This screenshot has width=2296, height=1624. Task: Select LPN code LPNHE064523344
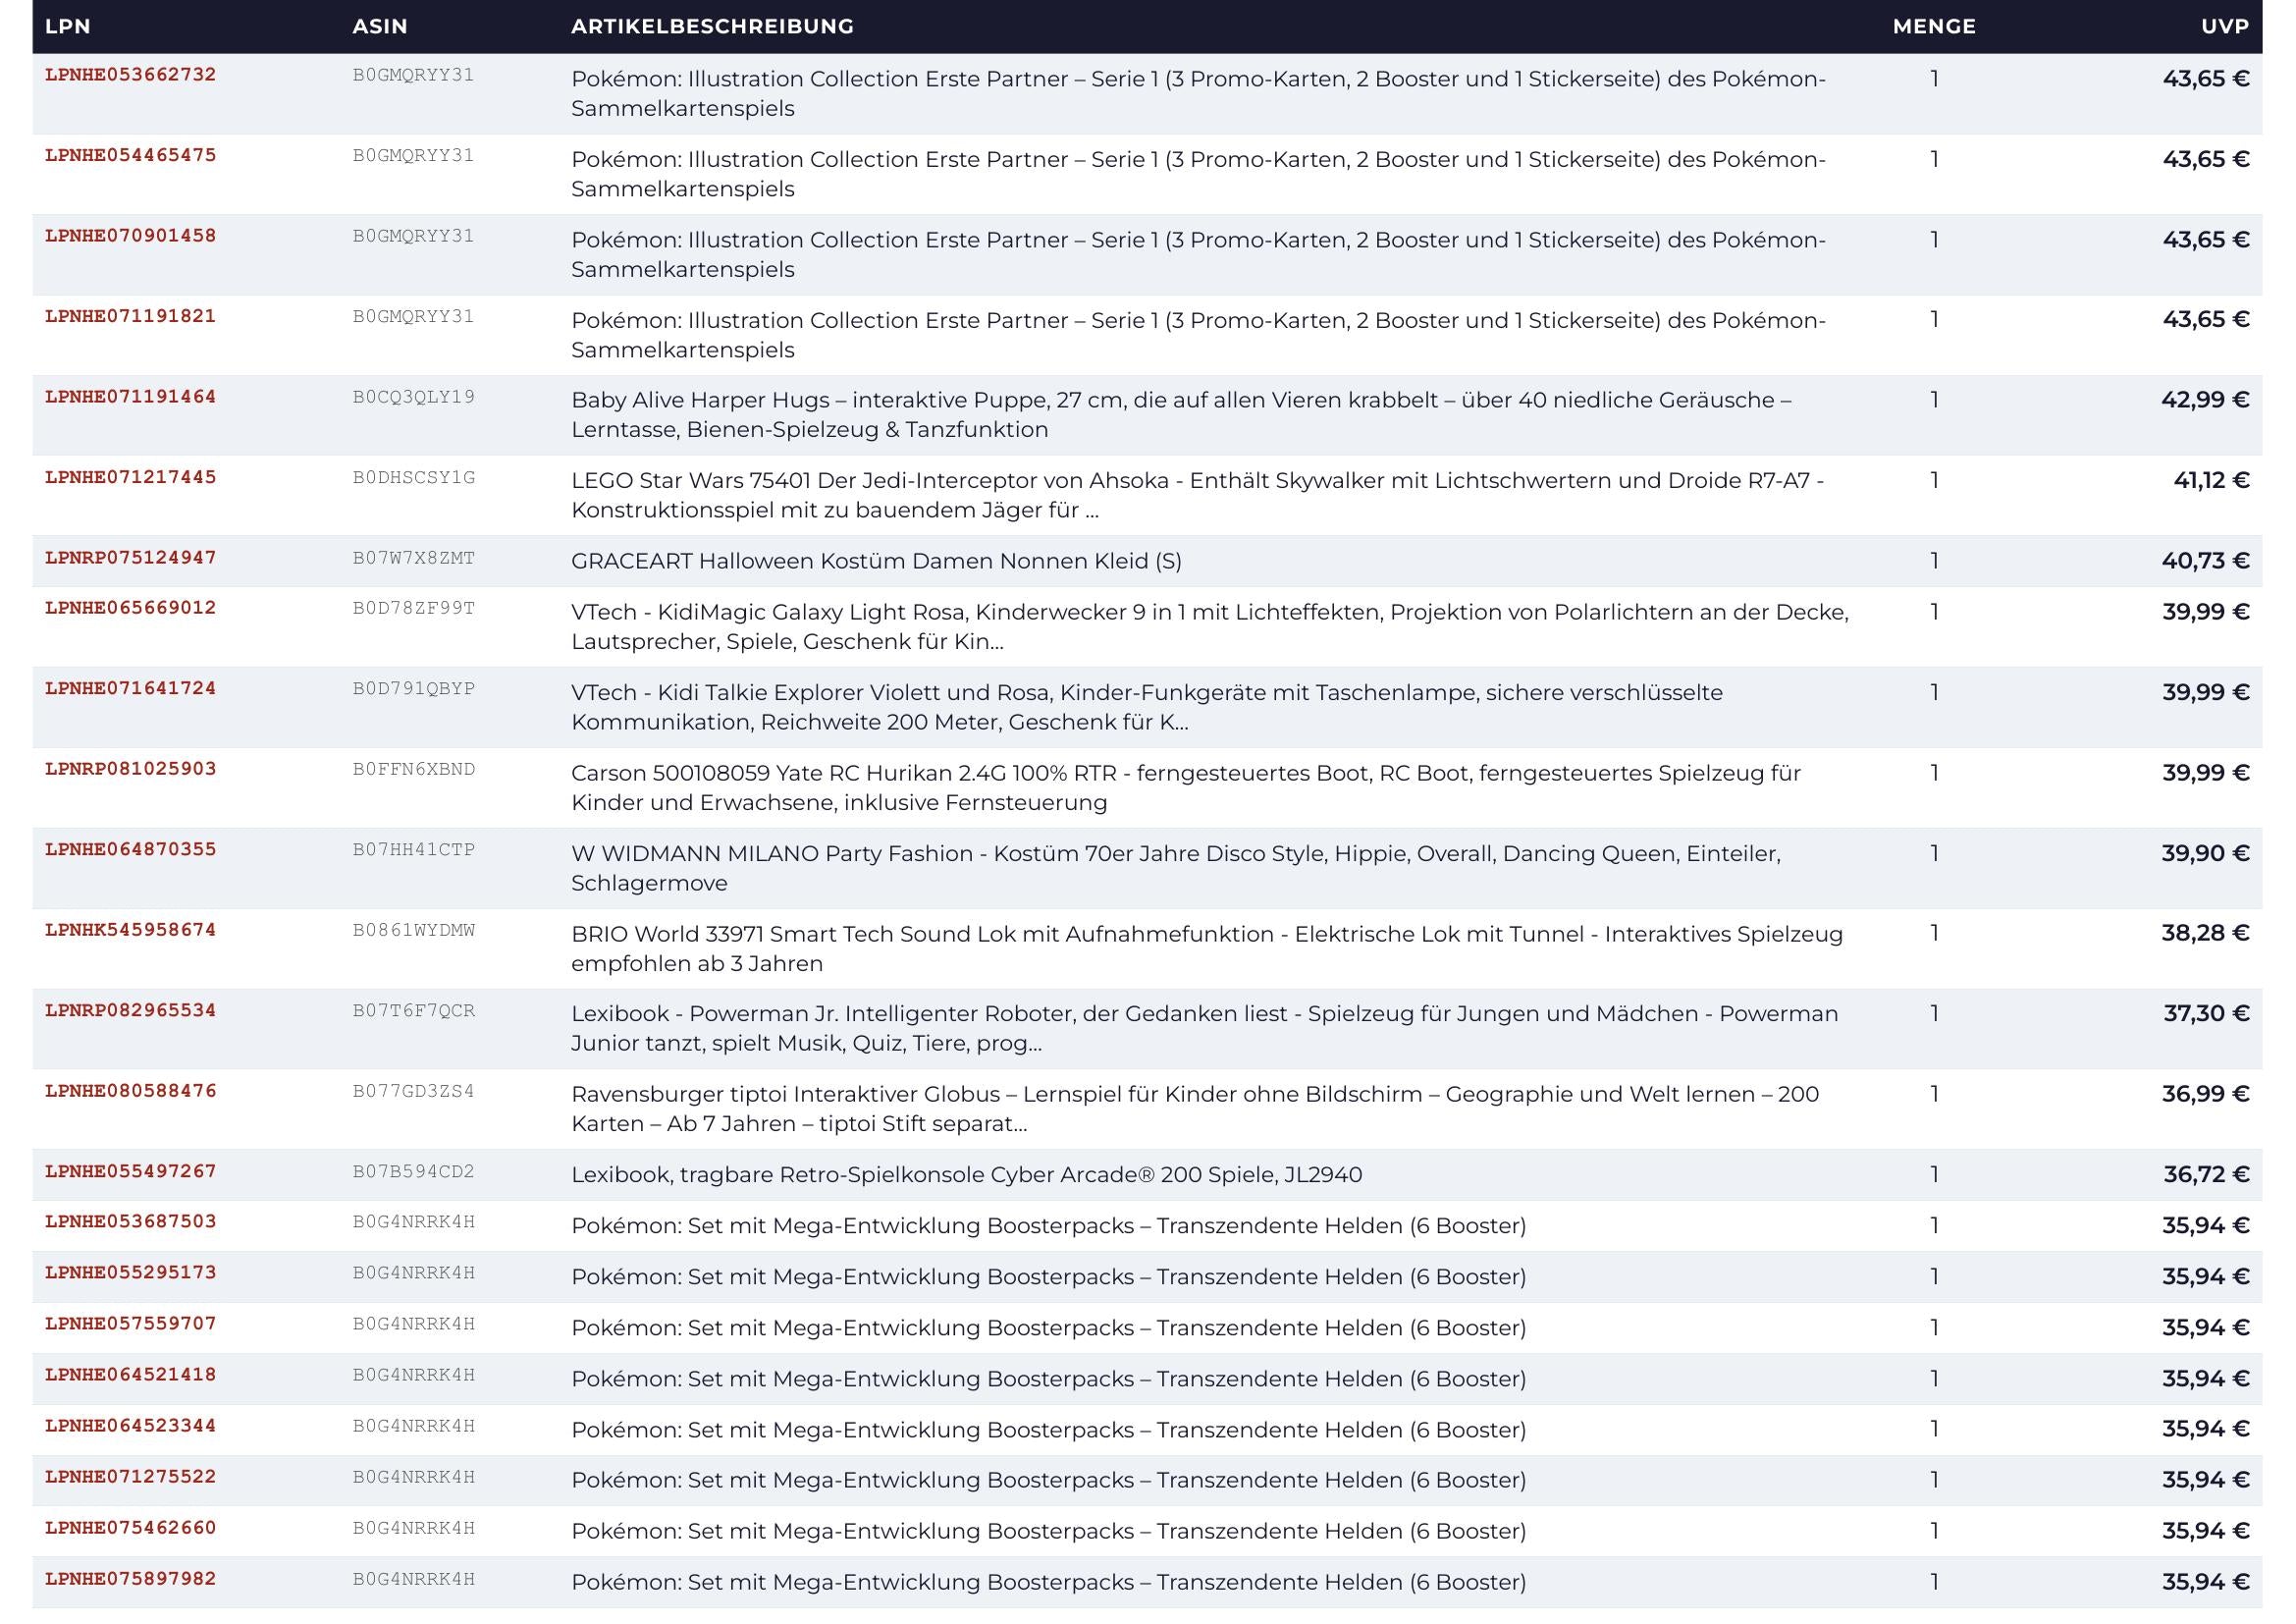[130, 1425]
